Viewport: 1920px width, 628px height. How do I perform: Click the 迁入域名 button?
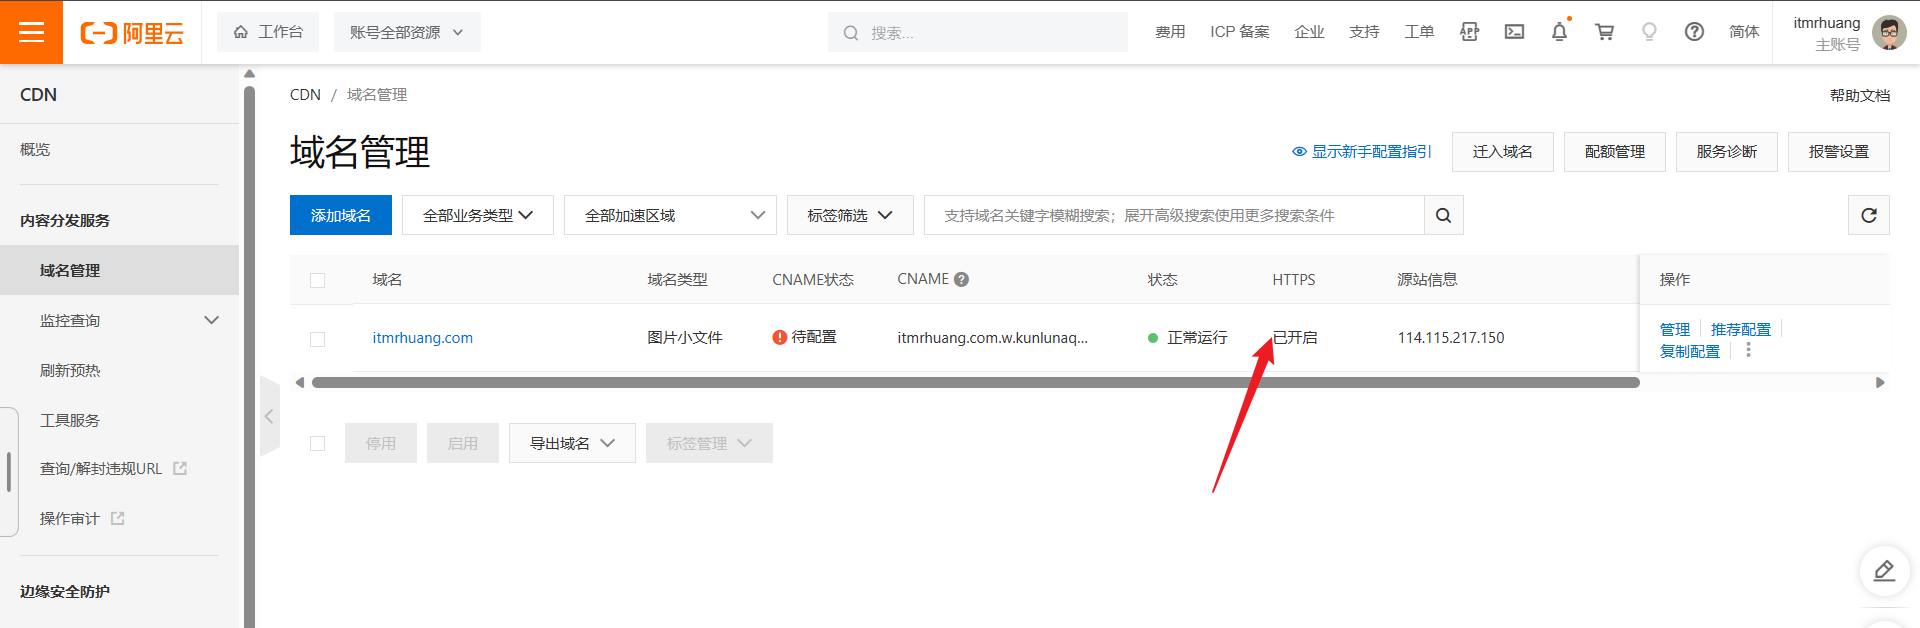coord(1503,152)
